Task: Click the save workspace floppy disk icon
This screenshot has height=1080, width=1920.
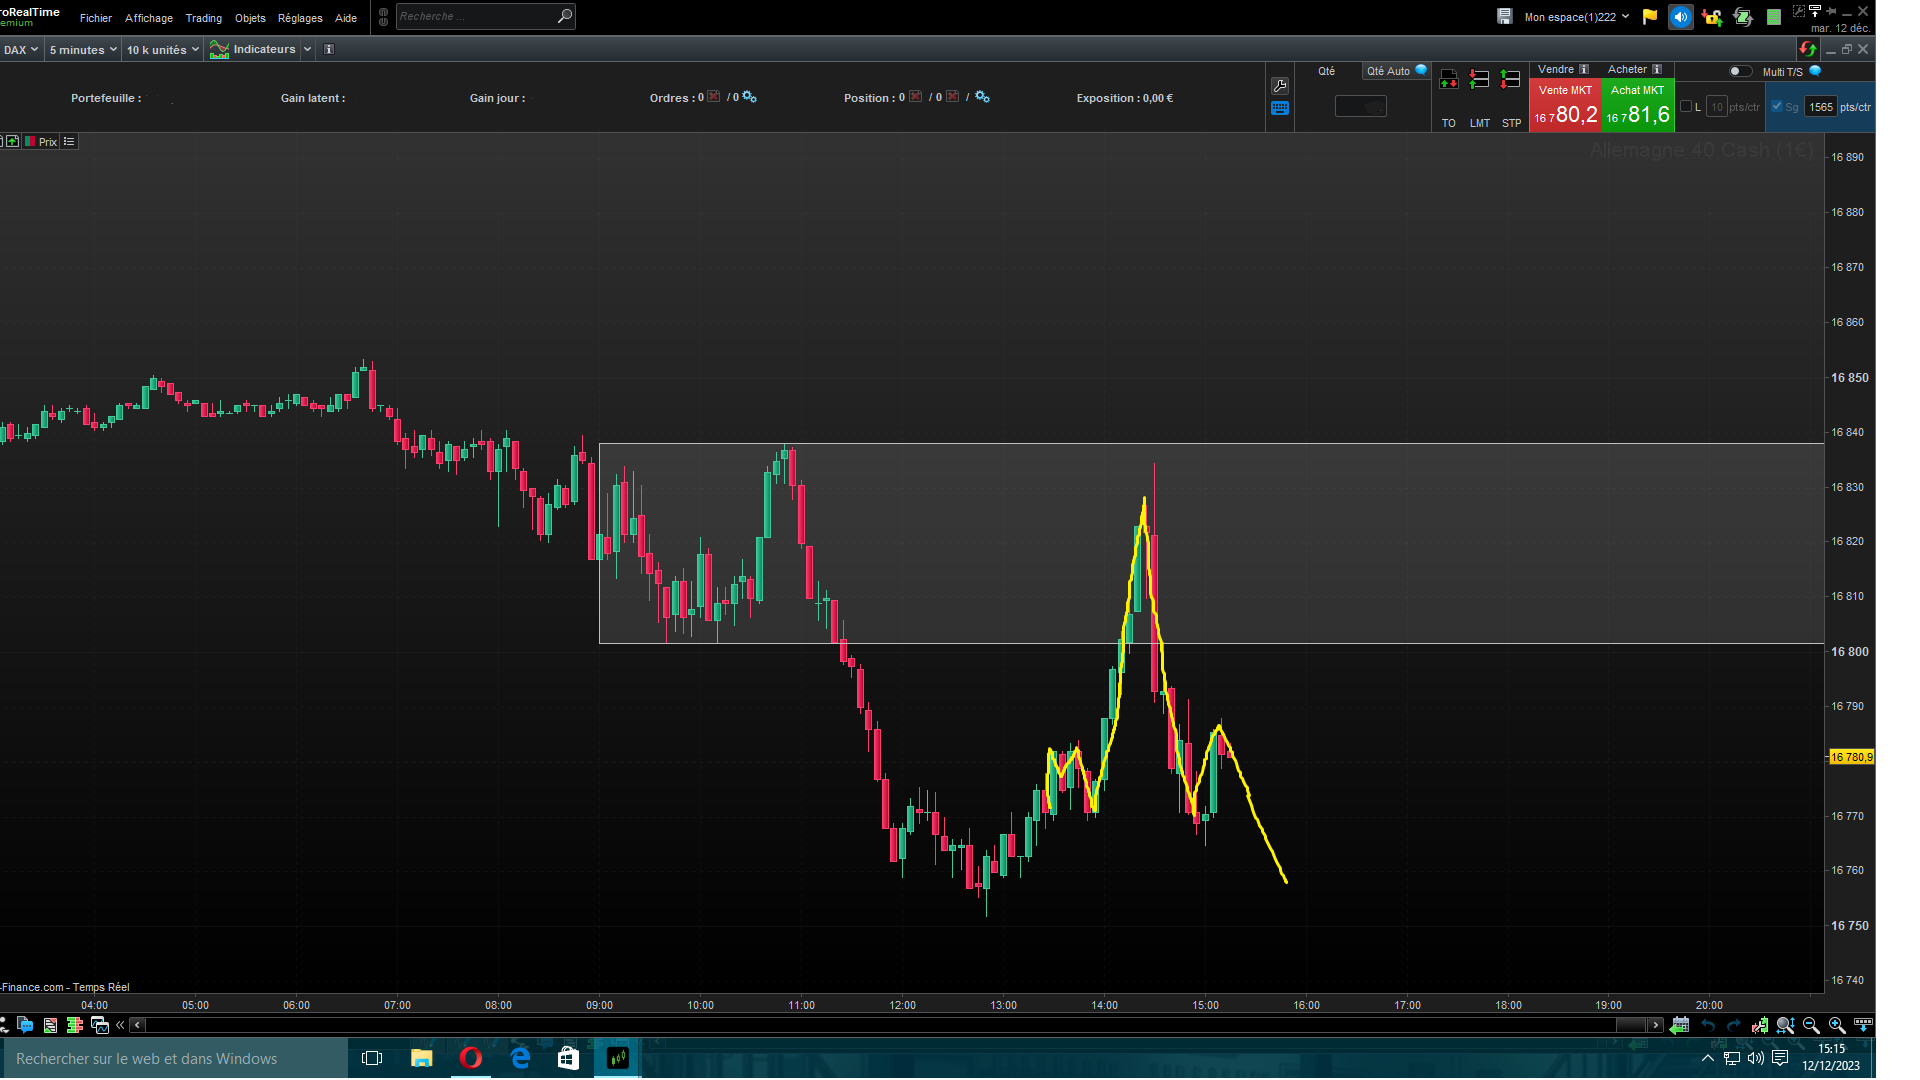Action: [x=1504, y=16]
